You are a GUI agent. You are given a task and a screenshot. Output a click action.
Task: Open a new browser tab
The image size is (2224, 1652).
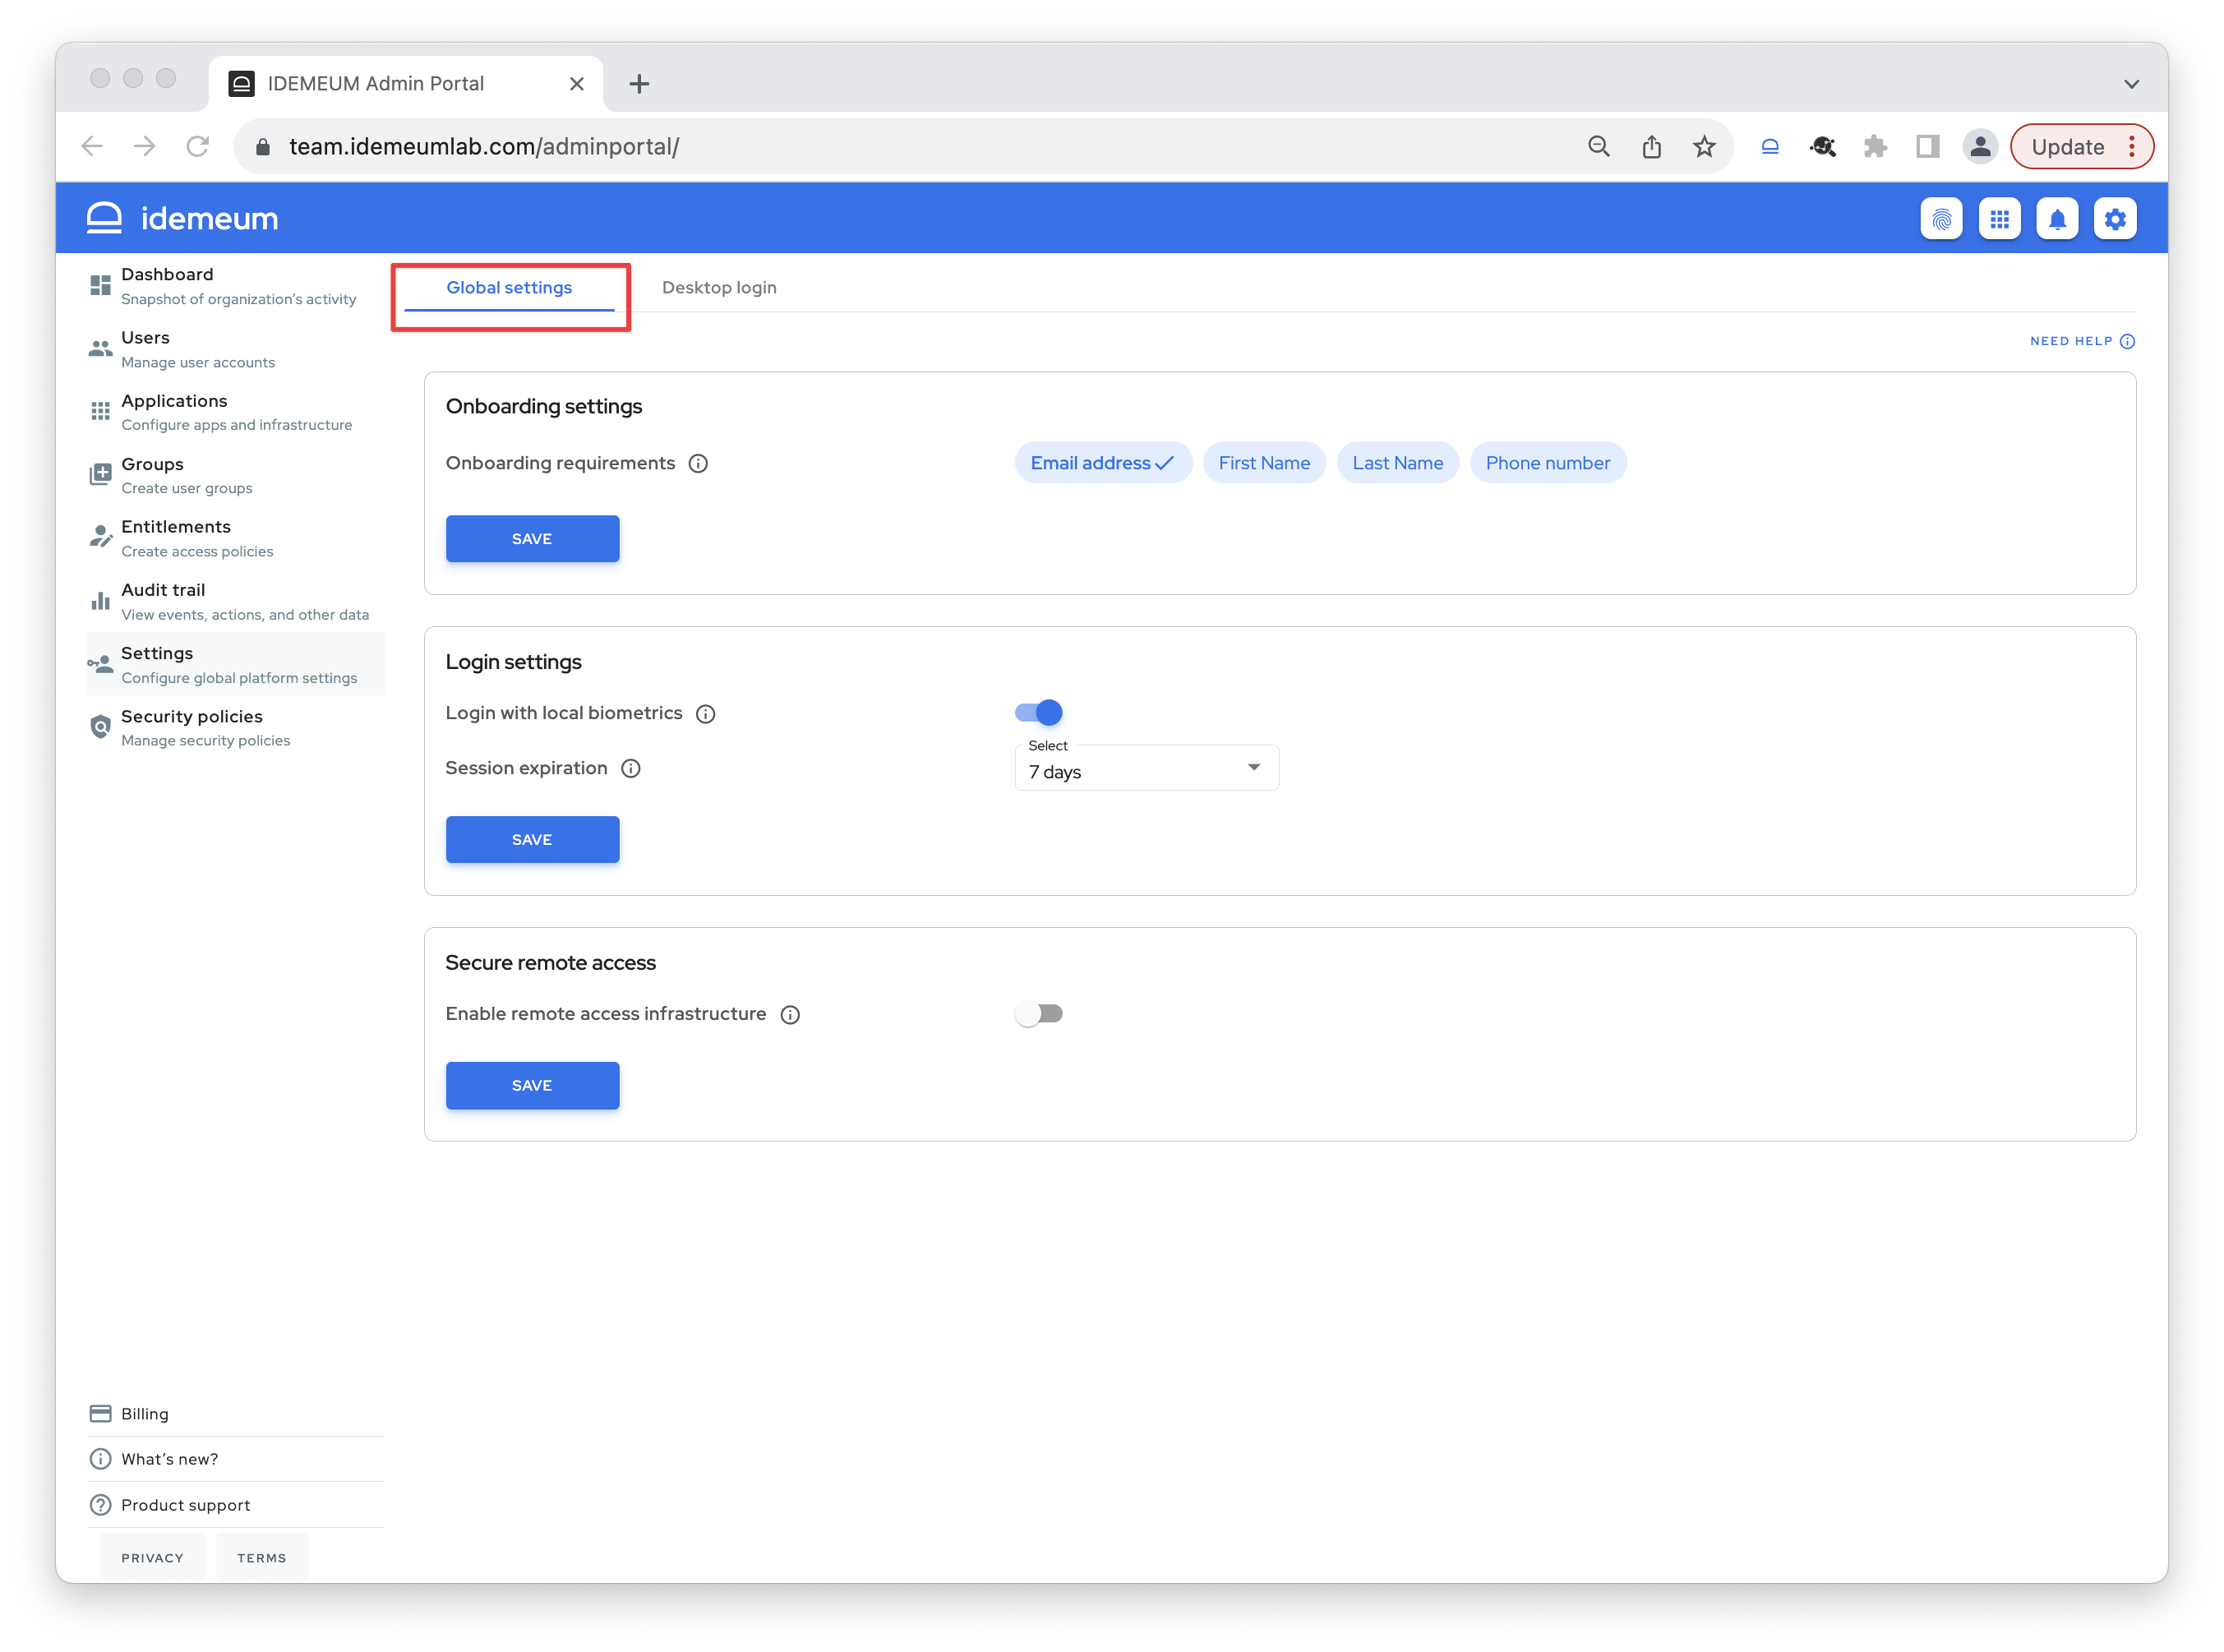coord(639,84)
